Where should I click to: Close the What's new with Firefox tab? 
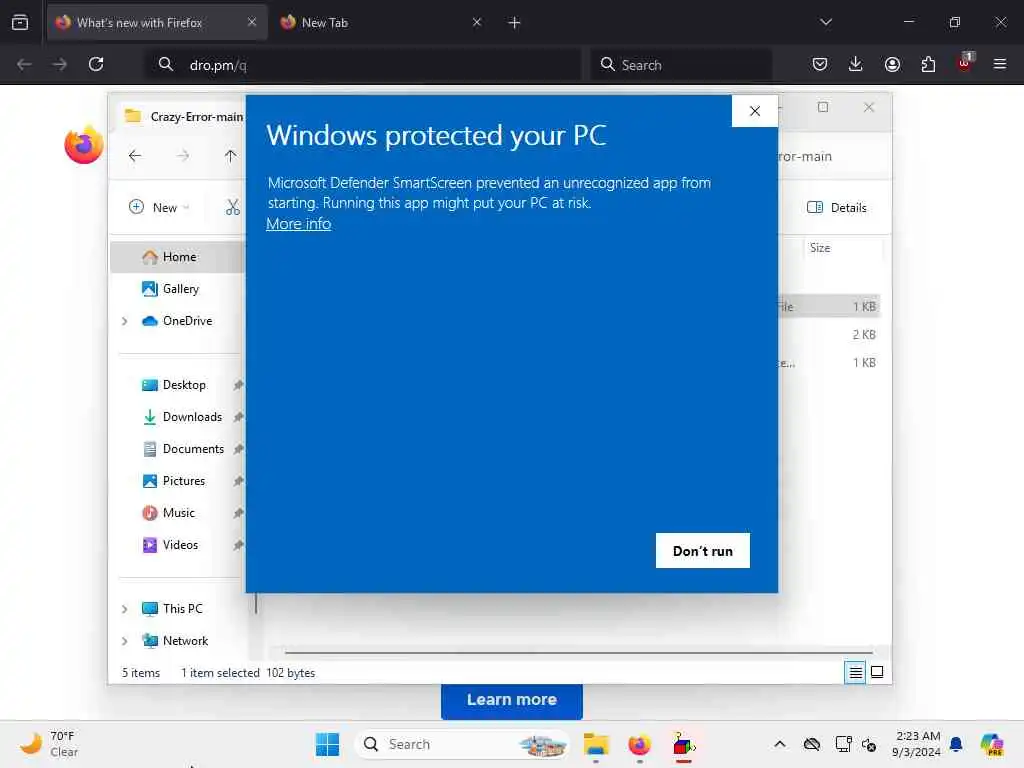tap(252, 22)
